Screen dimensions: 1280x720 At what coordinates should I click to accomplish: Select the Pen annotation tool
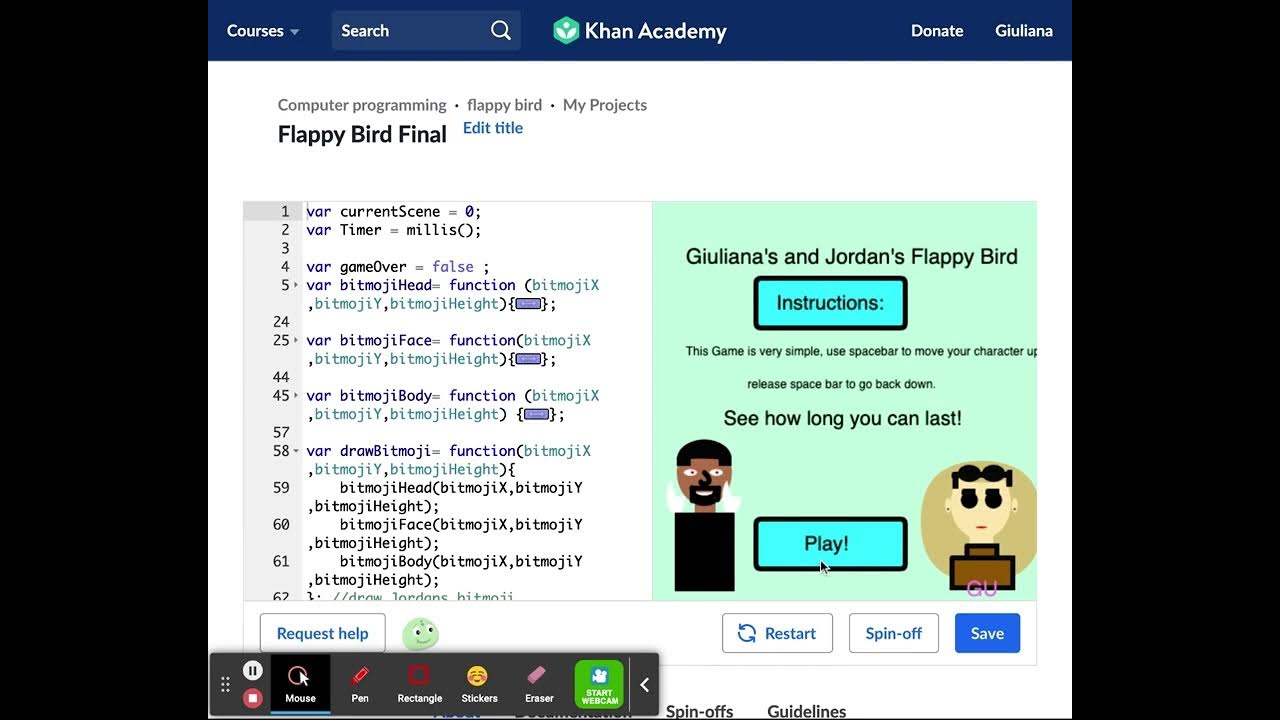tap(360, 684)
